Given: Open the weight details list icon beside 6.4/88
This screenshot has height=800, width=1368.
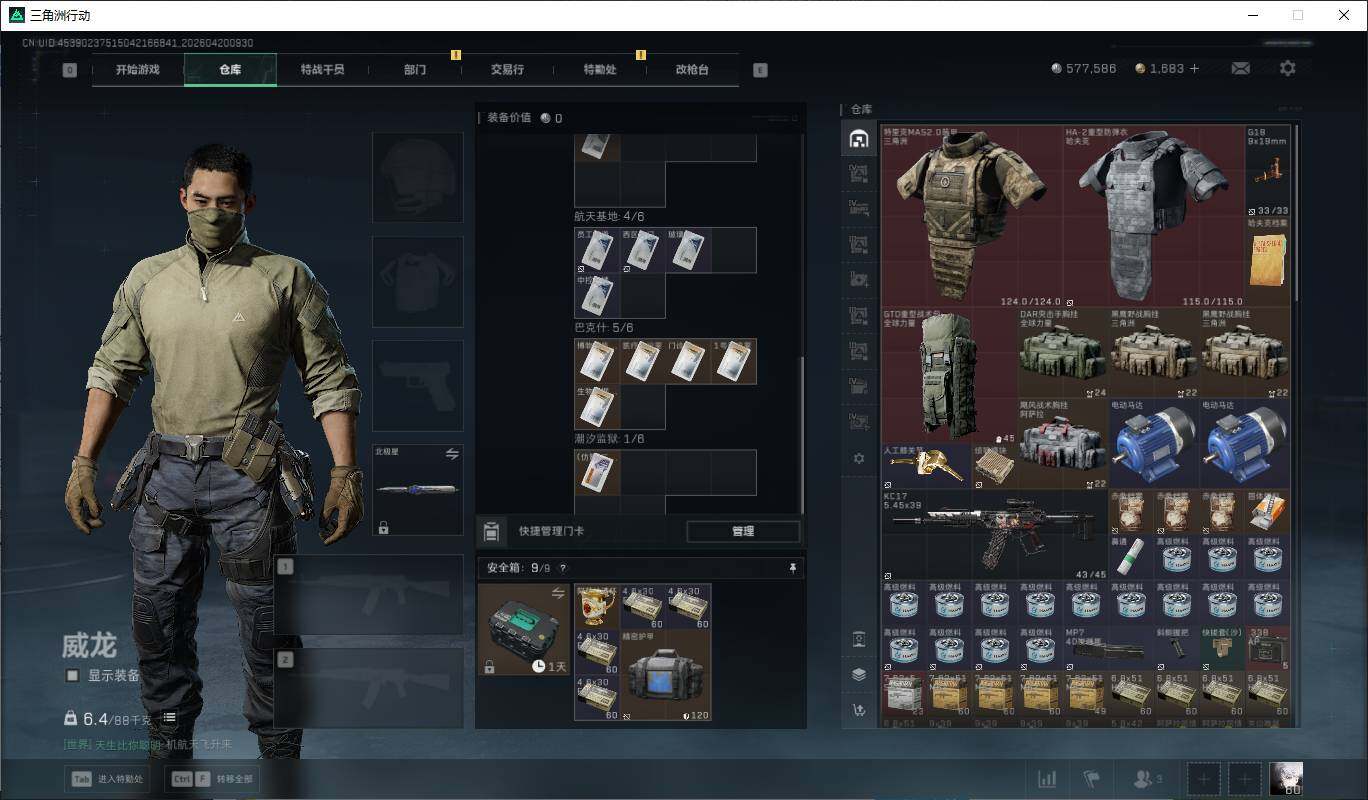Looking at the screenshot, I should click(170, 717).
